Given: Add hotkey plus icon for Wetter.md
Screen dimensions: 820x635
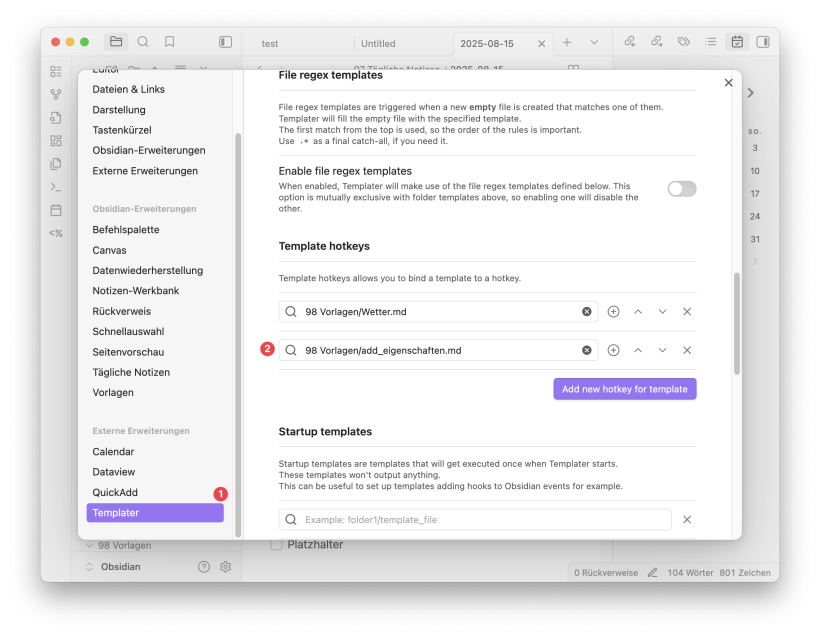Looking at the screenshot, I should (x=613, y=312).
